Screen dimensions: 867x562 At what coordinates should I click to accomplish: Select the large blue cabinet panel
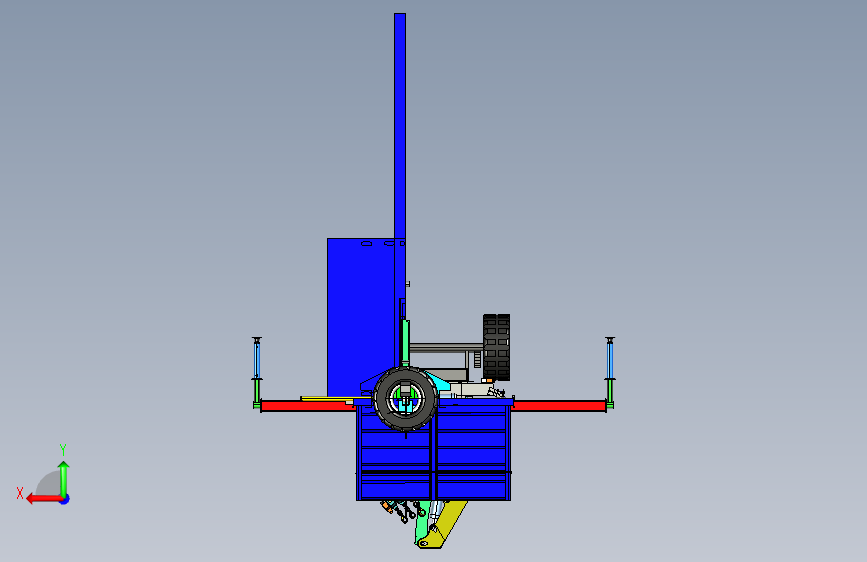[361, 318]
